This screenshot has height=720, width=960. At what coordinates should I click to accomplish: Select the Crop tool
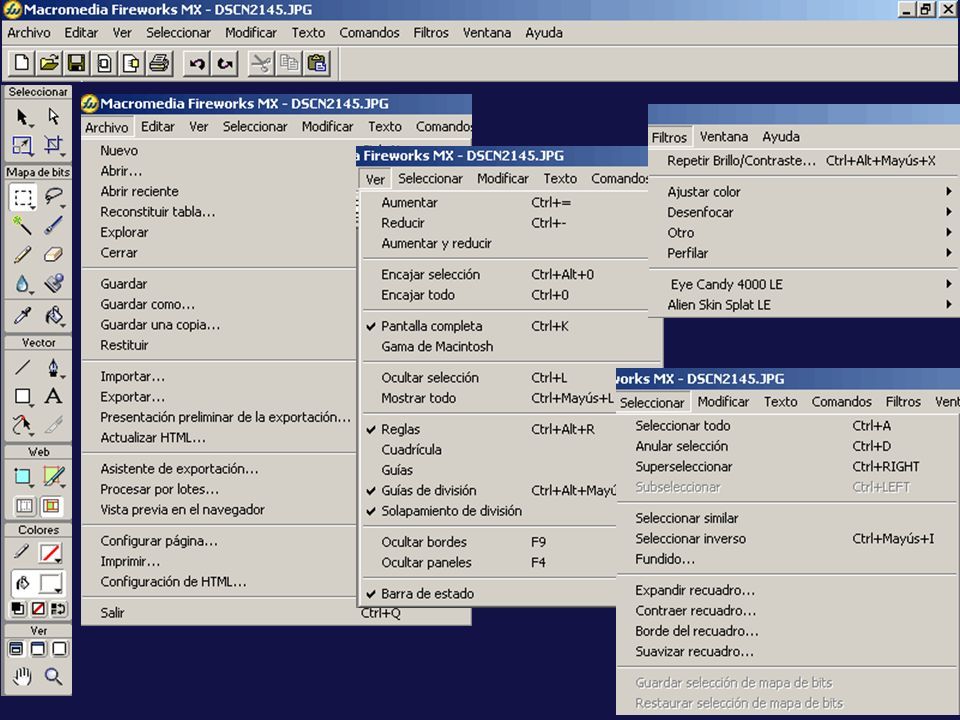pos(53,145)
